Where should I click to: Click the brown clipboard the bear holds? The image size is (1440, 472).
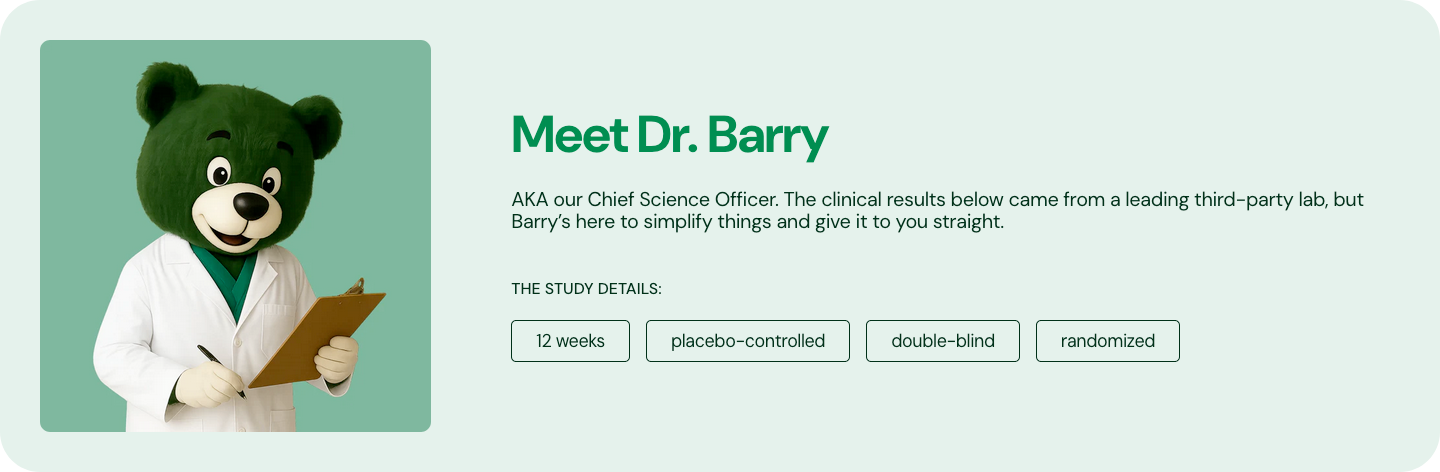click(x=318, y=335)
